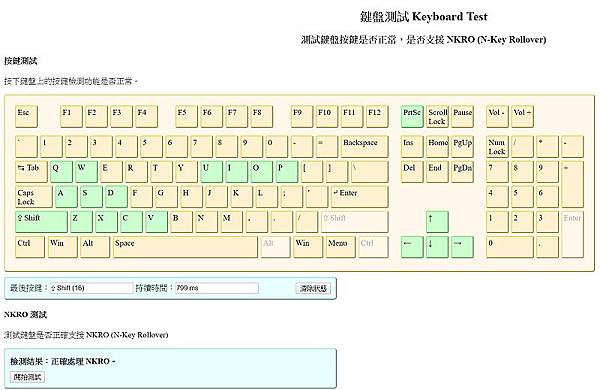Start the NKRO test button
The image size is (600, 390).
(x=27, y=377)
